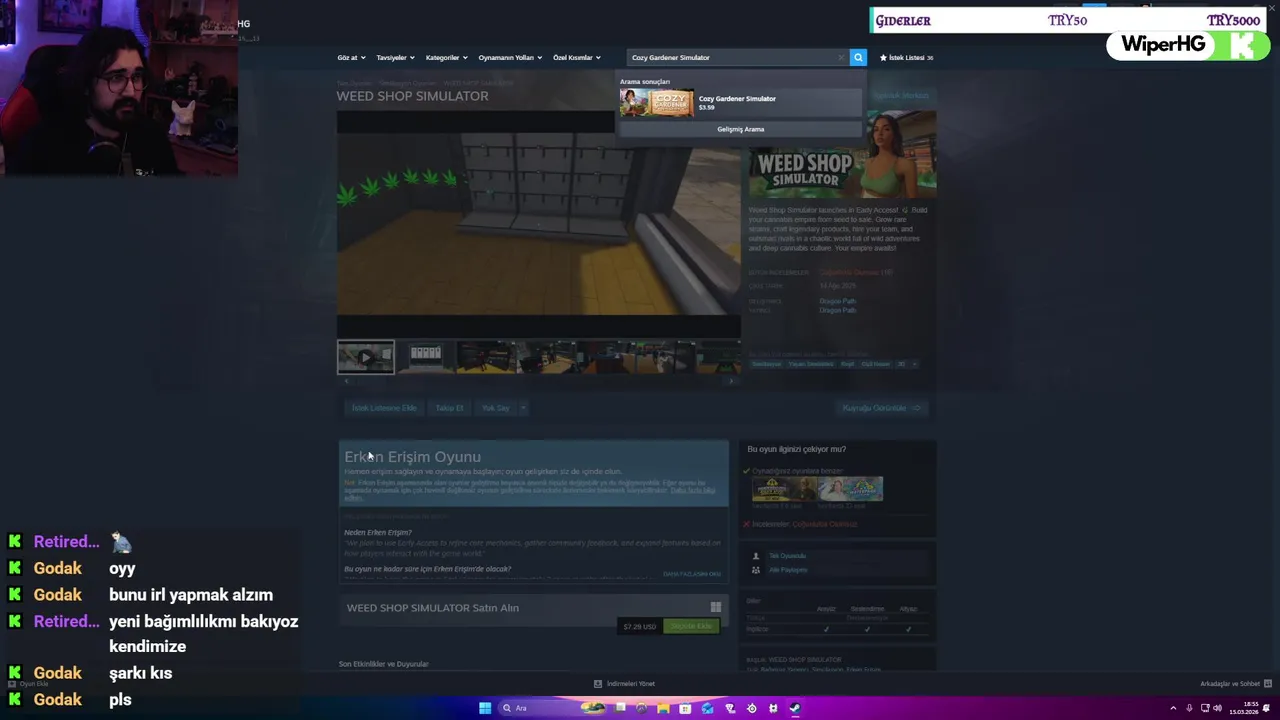Open İstek Listesi wishlist link

(906, 58)
